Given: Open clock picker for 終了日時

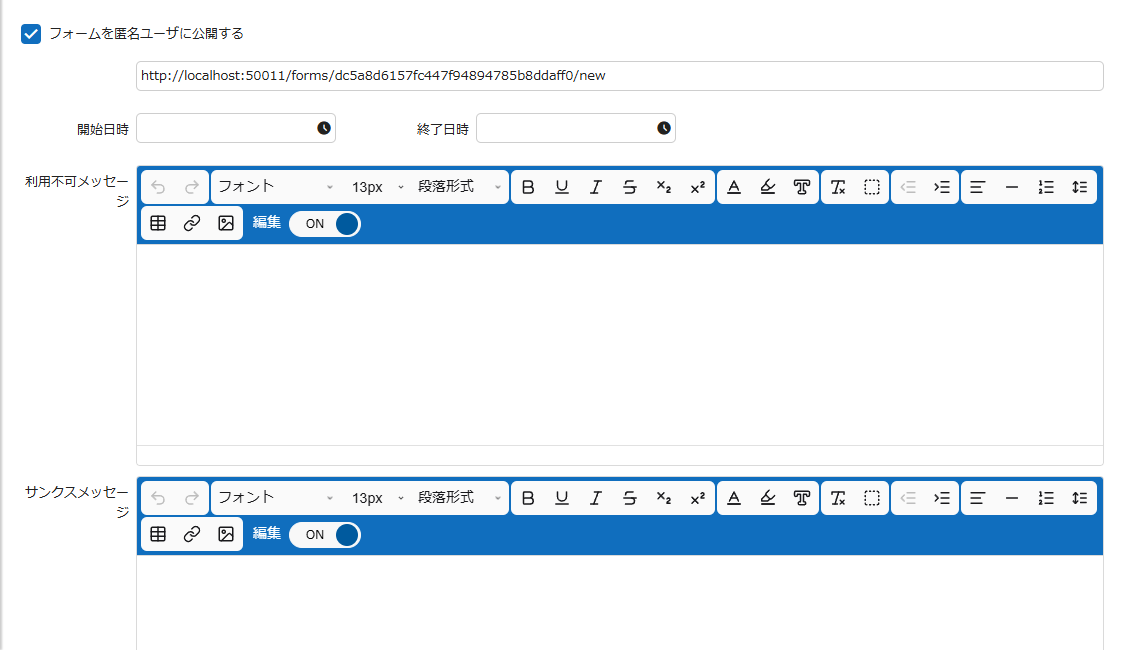Looking at the screenshot, I should 664,128.
